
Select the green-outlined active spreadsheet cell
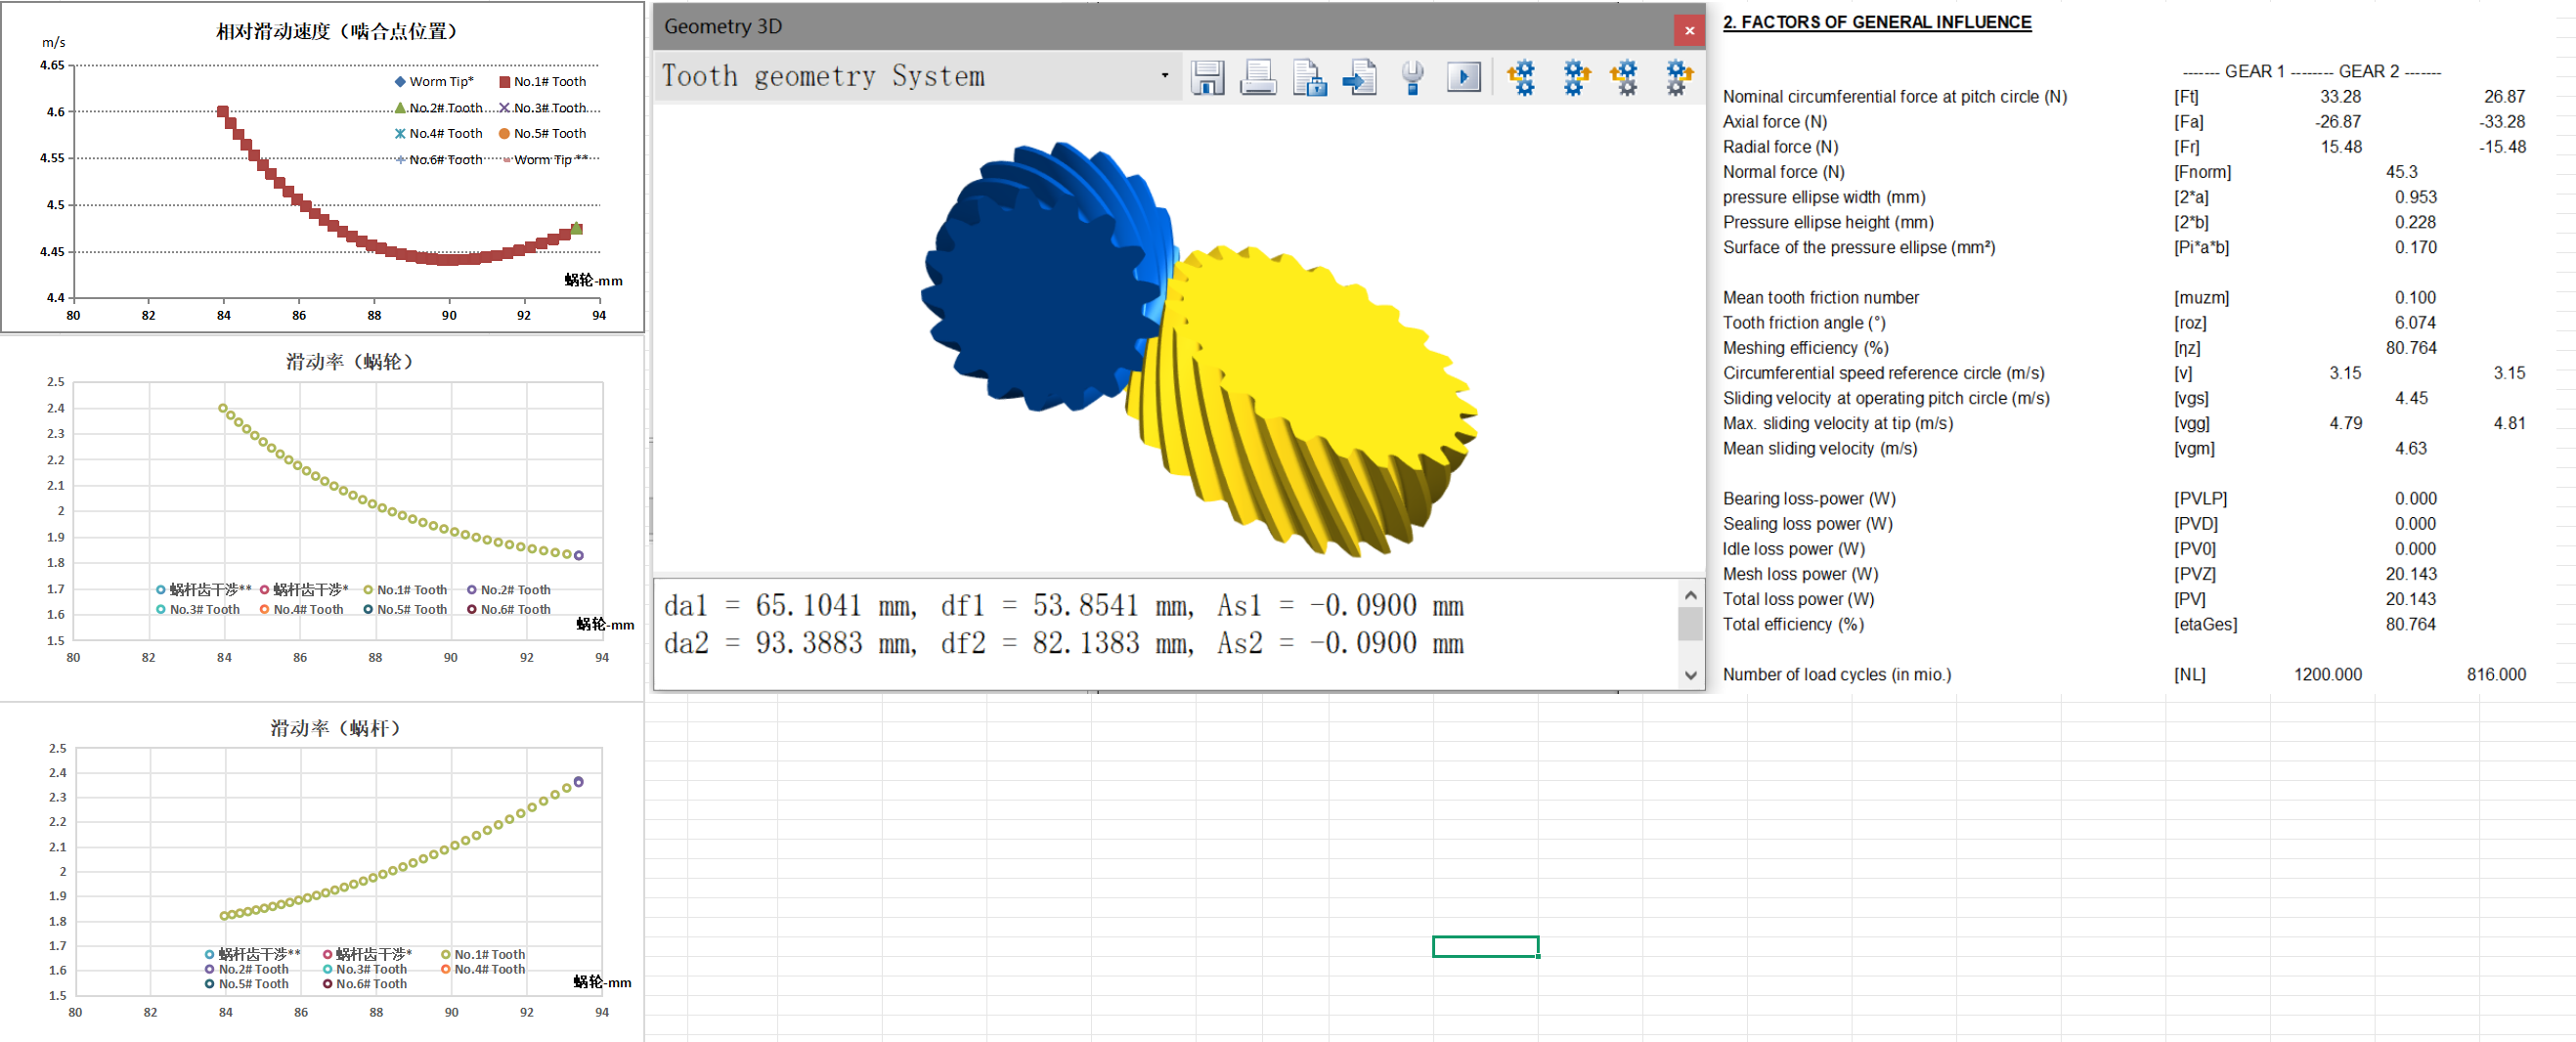tap(1485, 946)
